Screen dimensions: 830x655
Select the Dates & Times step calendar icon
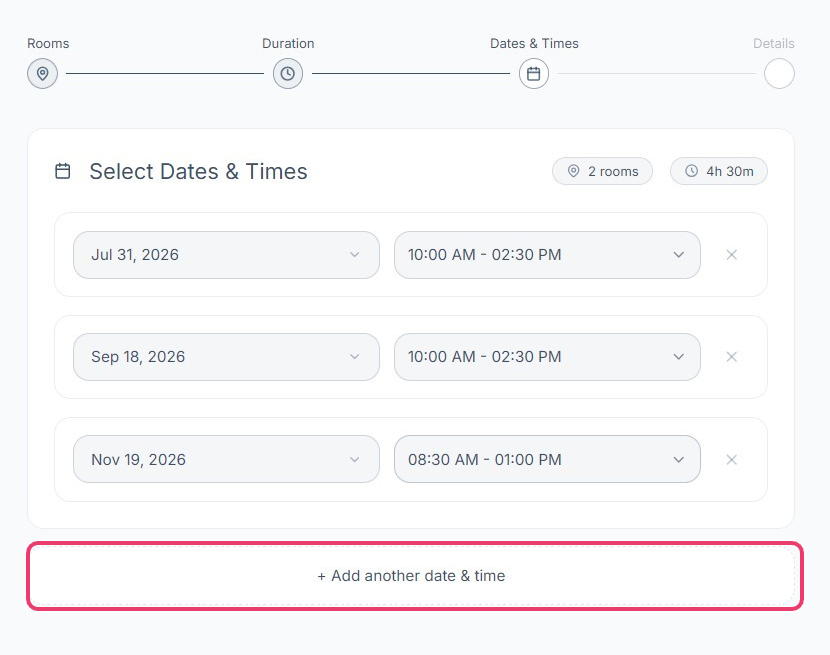534,74
